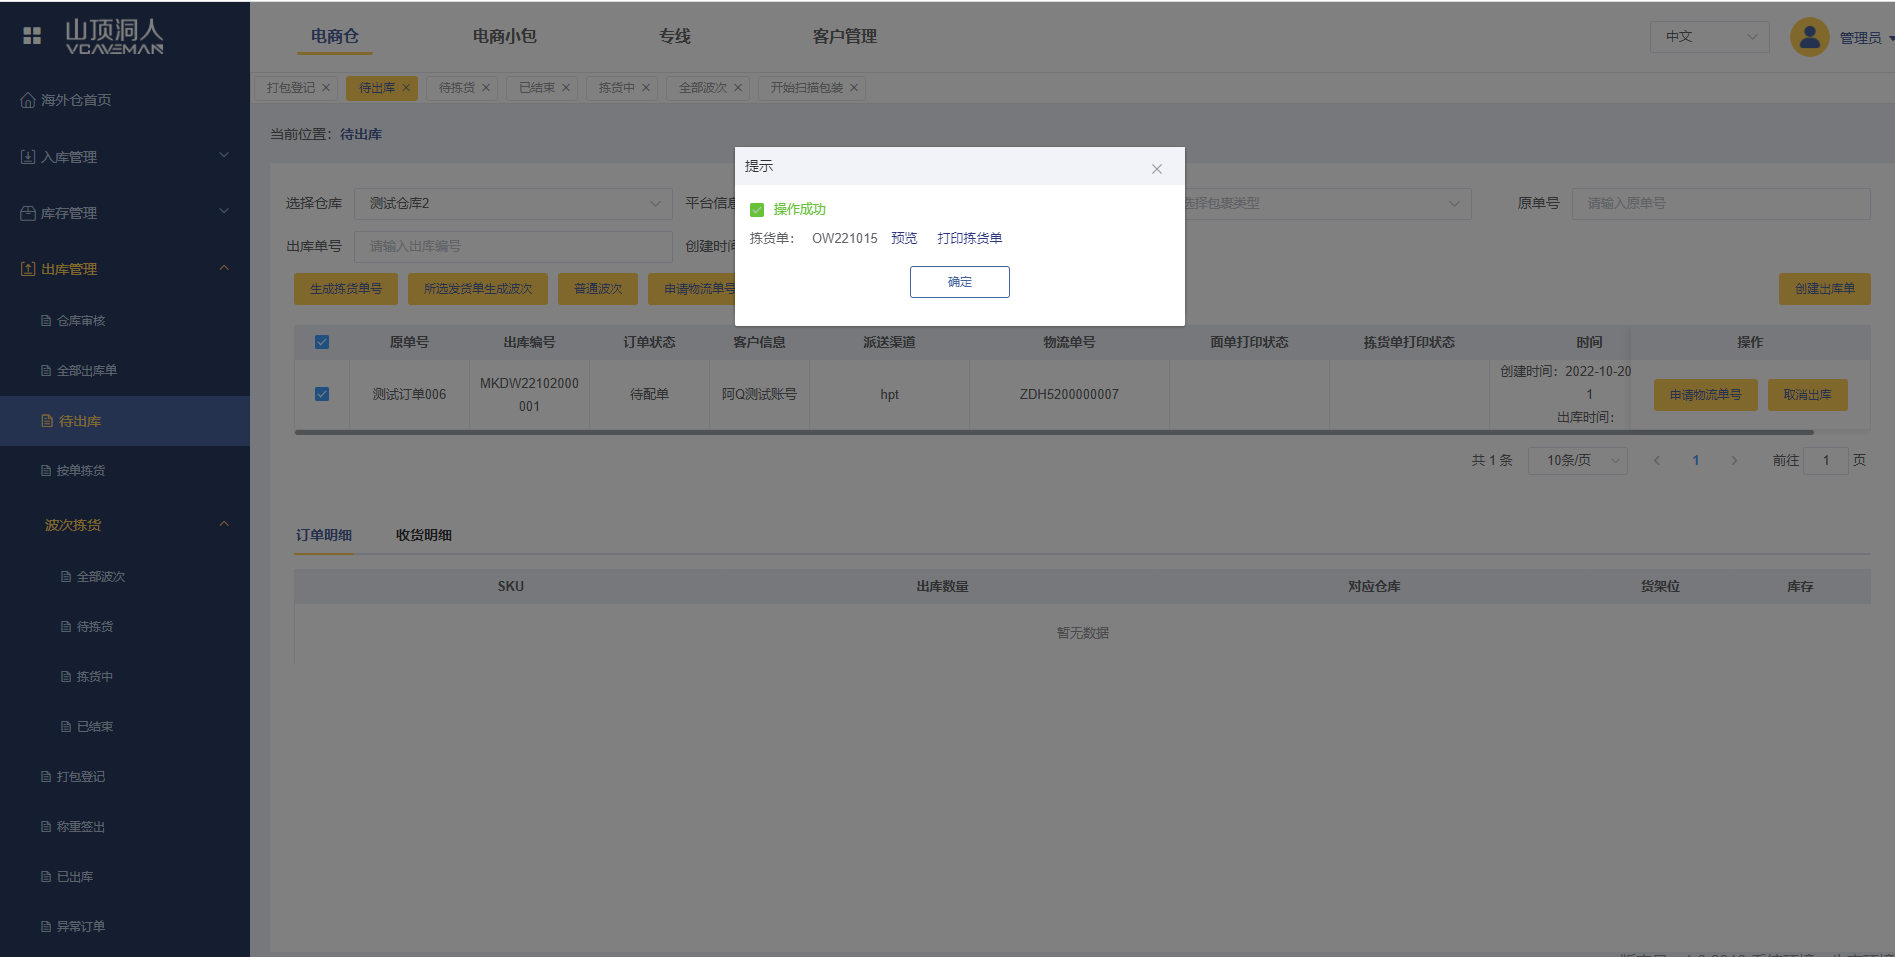The width and height of the screenshot is (1895, 957).
Task: Click the administrator avatar icon
Action: pos(1808,37)
